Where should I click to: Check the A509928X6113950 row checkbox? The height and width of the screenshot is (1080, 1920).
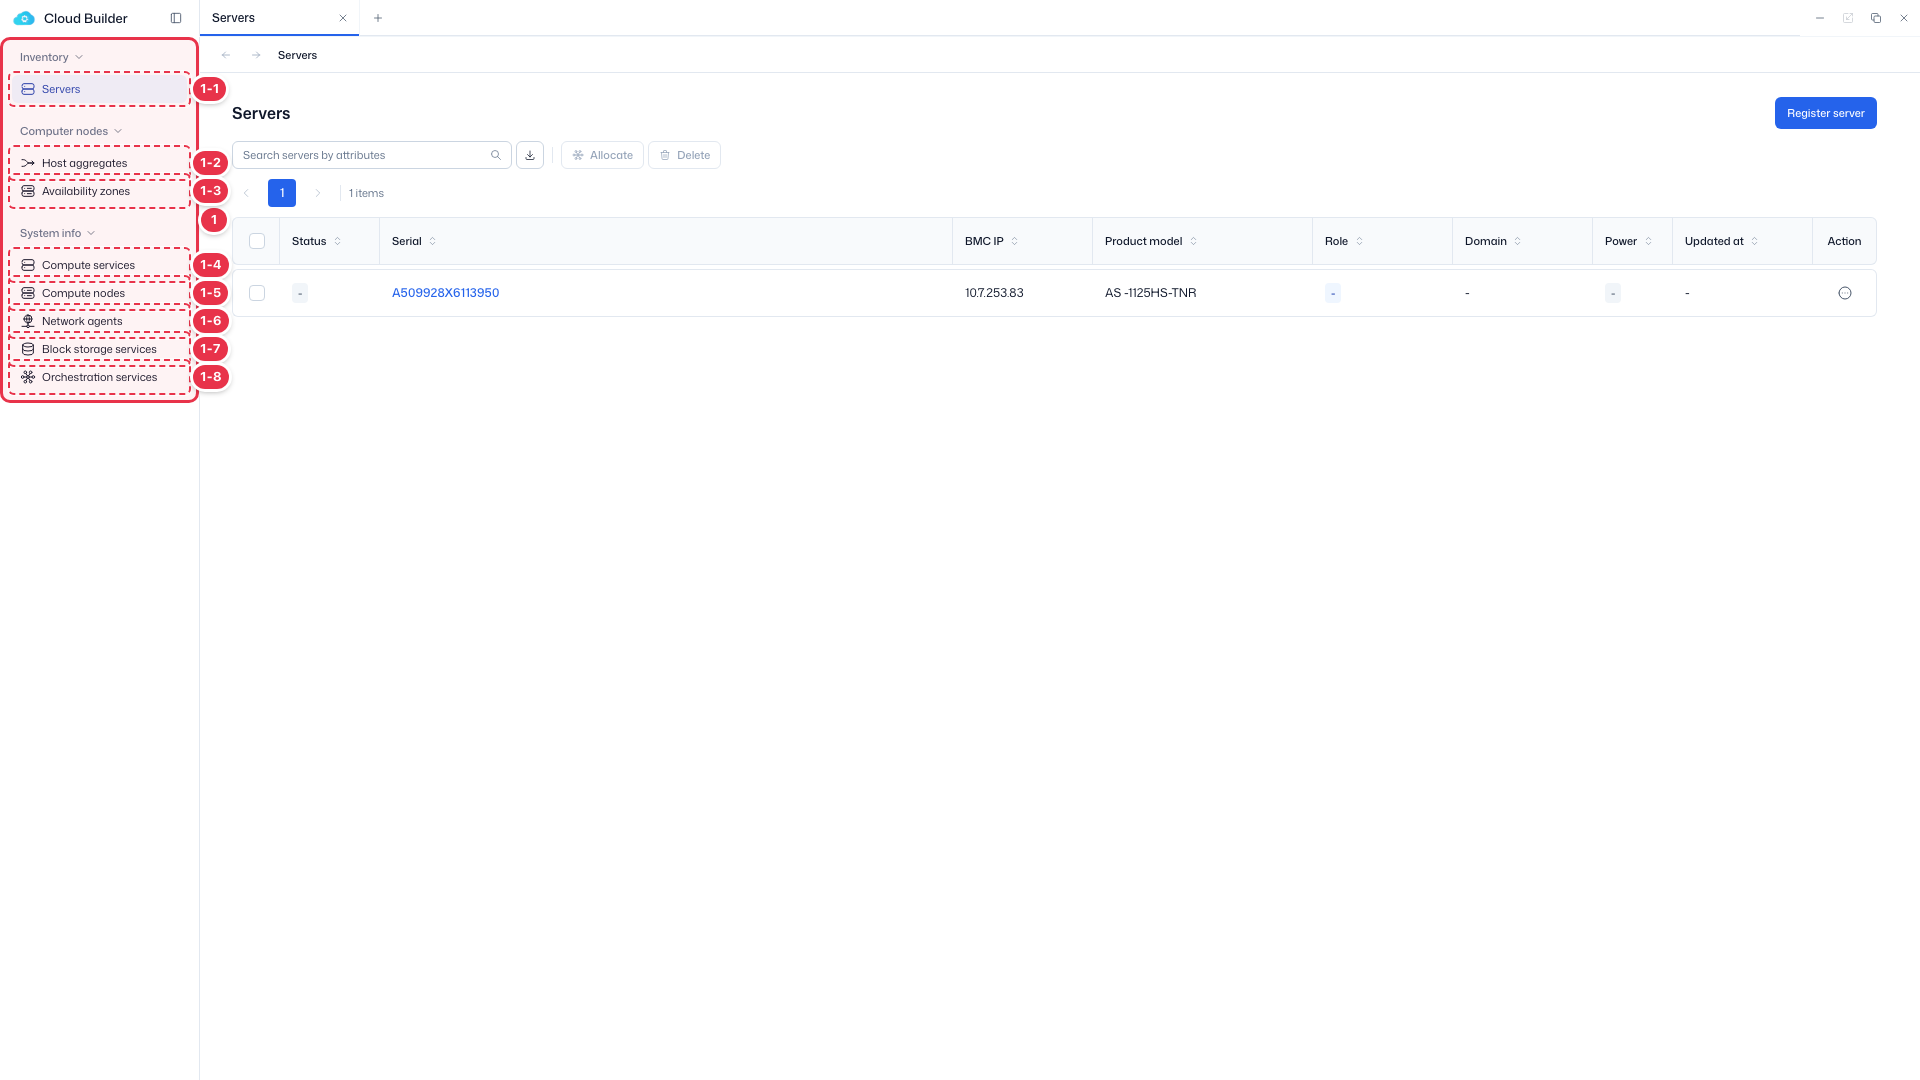tap(257, 293)
